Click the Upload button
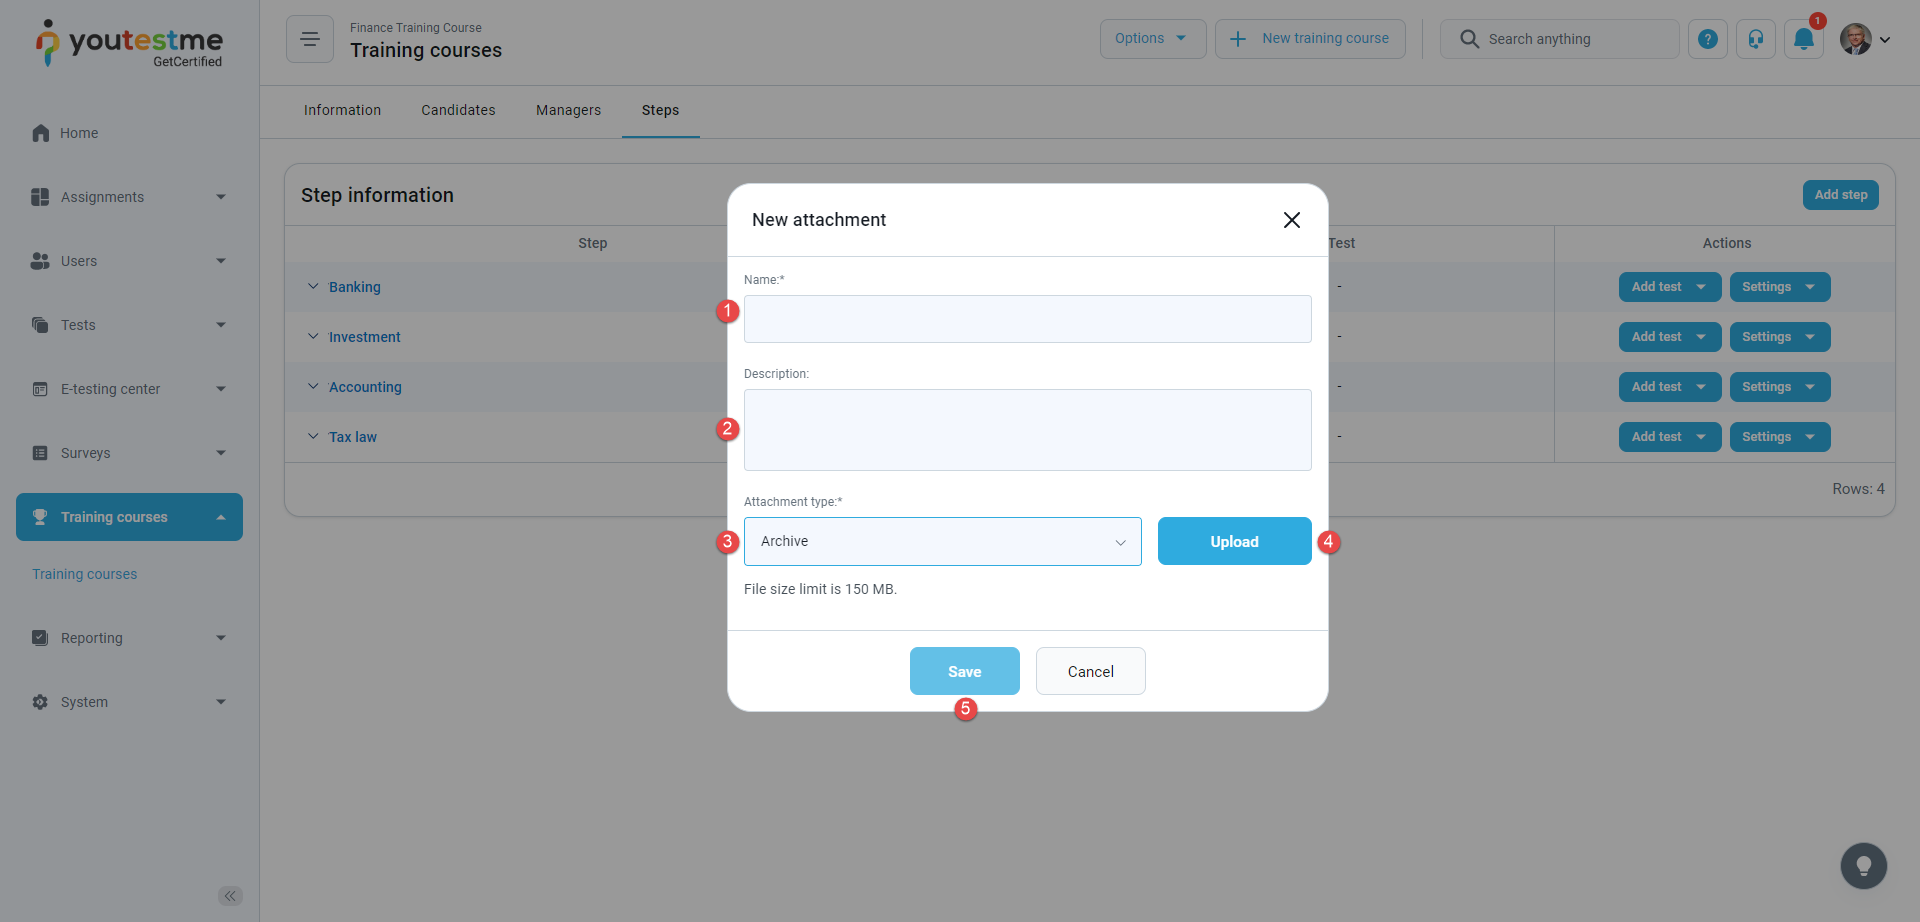The image size is (1920, 922). coord(1234,541)
